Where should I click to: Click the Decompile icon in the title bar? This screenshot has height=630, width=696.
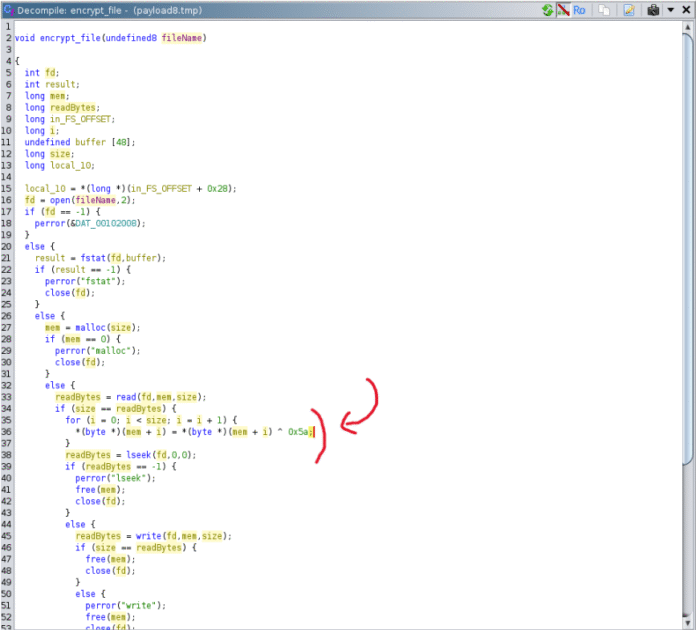[8, 9]
